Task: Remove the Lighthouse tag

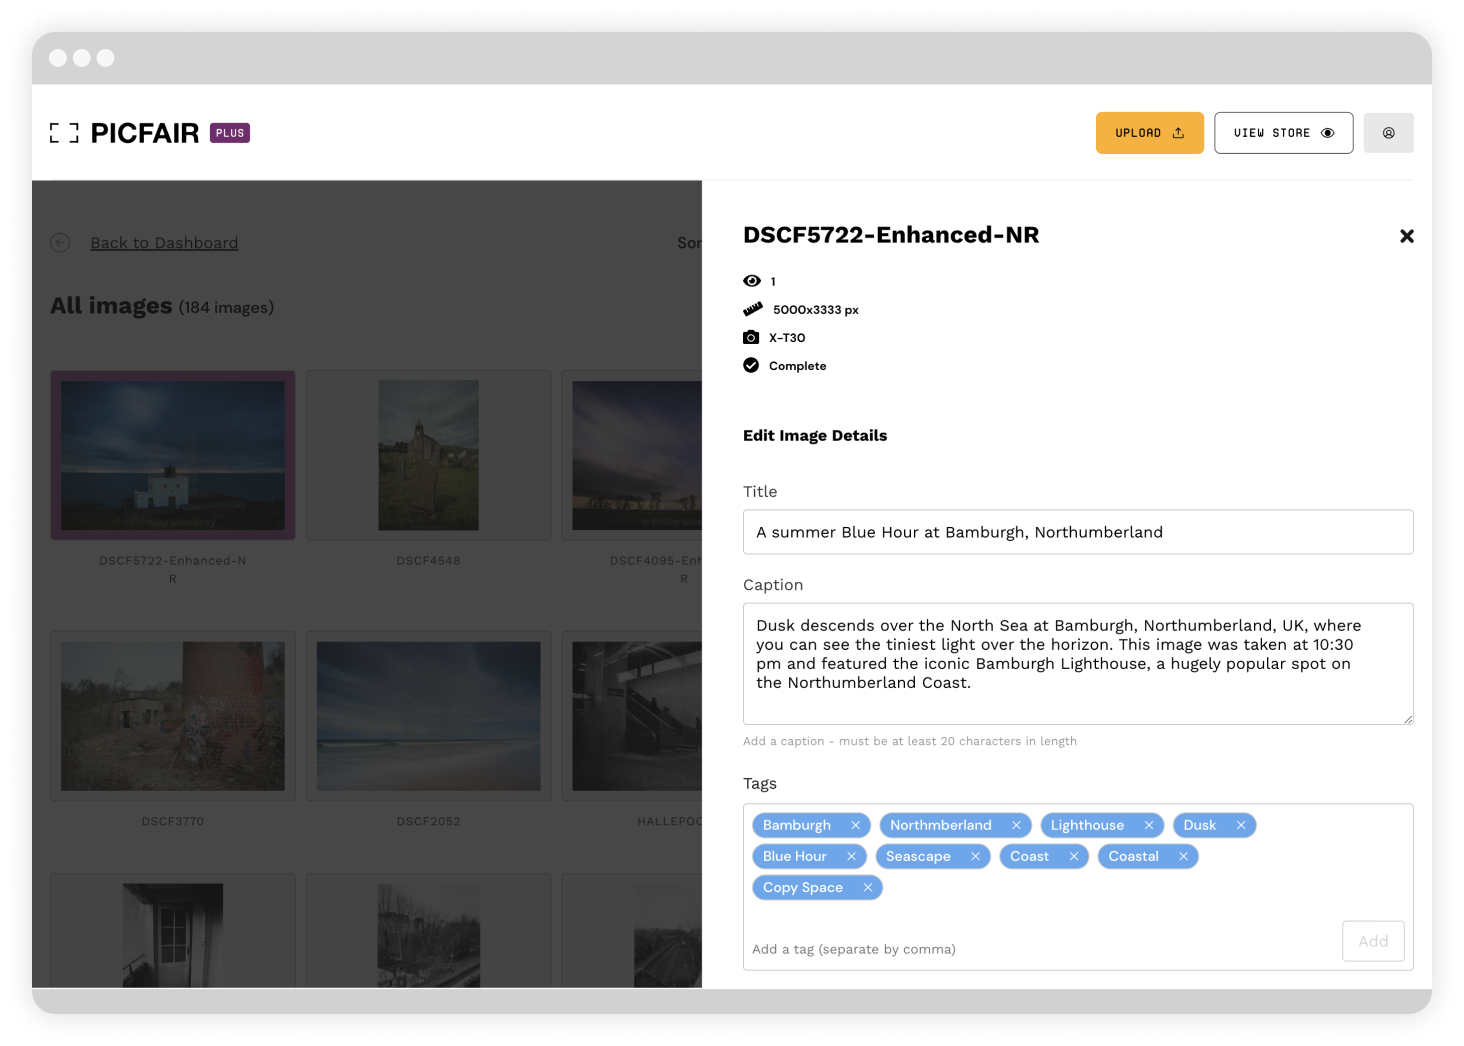Action: tap(1150, 825)
